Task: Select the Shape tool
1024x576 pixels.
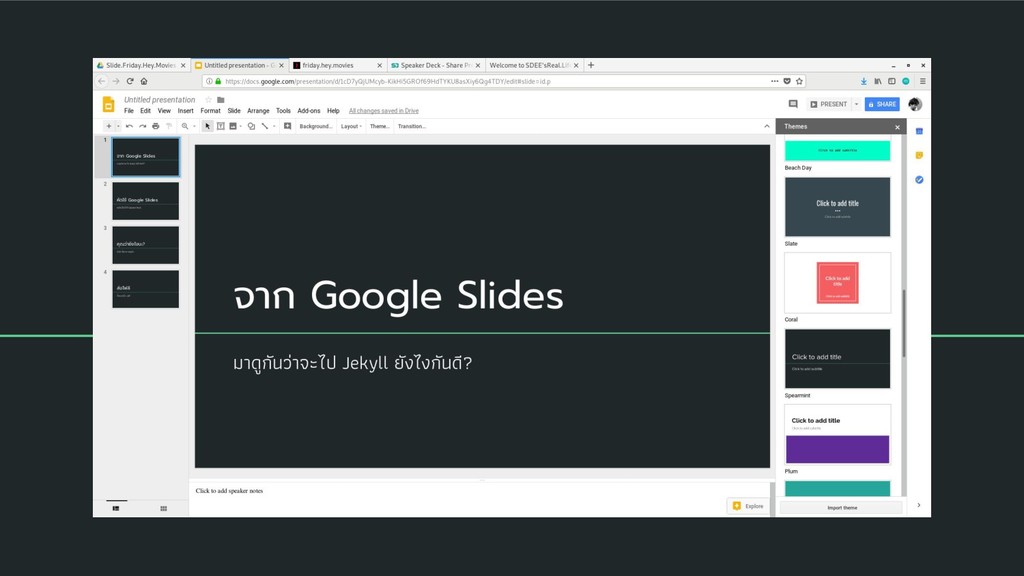Action: (251, 126)
